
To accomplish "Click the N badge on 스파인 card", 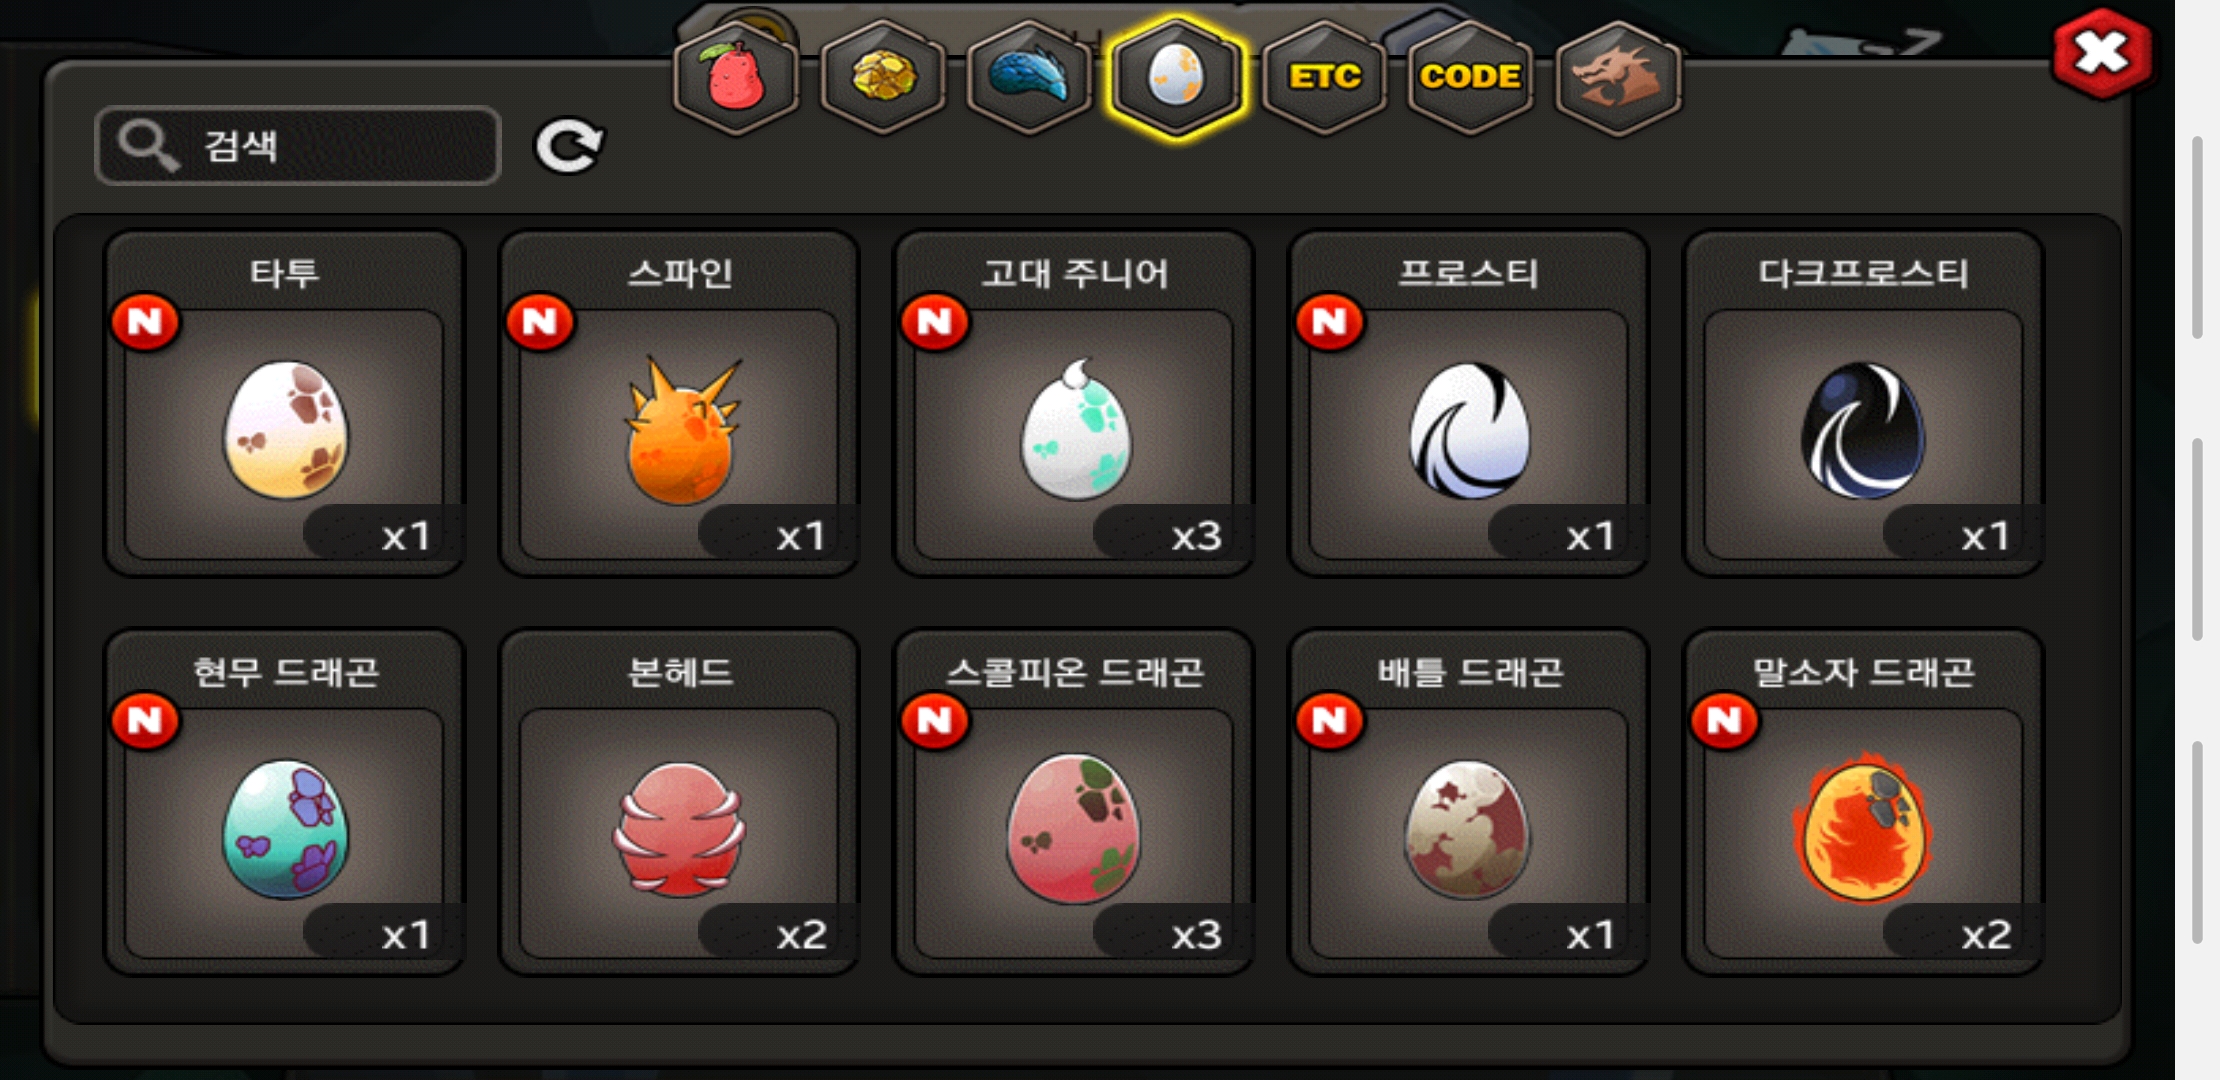I will pos(540,322).
